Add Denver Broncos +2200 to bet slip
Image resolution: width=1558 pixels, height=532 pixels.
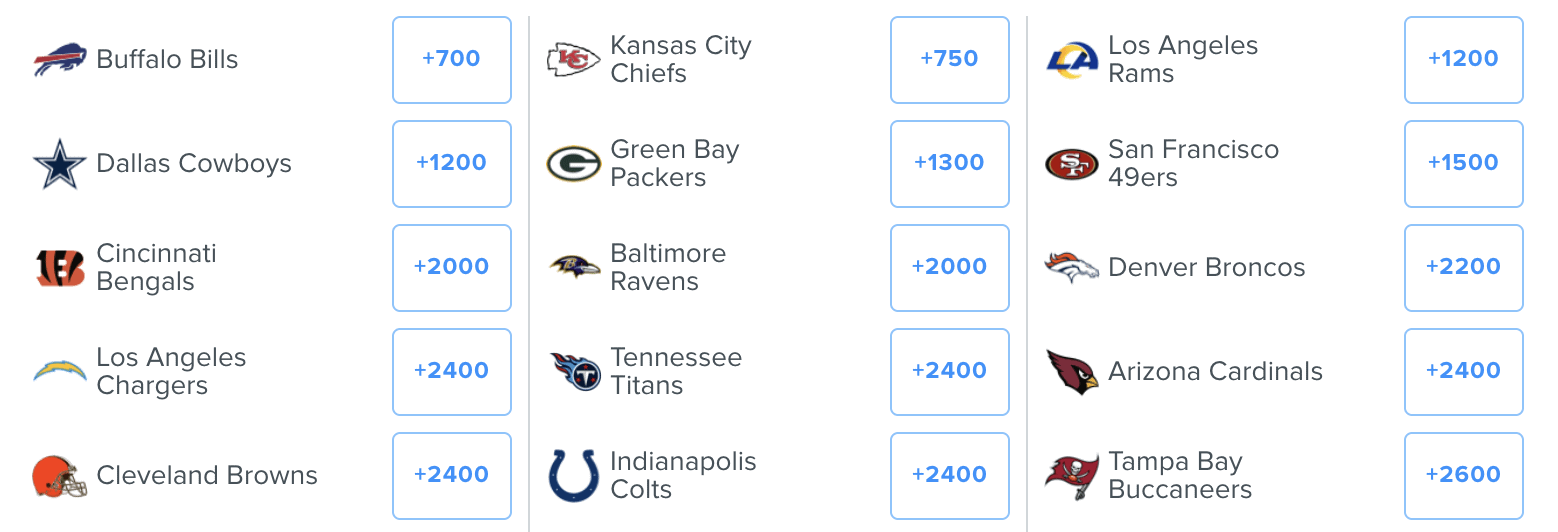[x=1464, y=268]
